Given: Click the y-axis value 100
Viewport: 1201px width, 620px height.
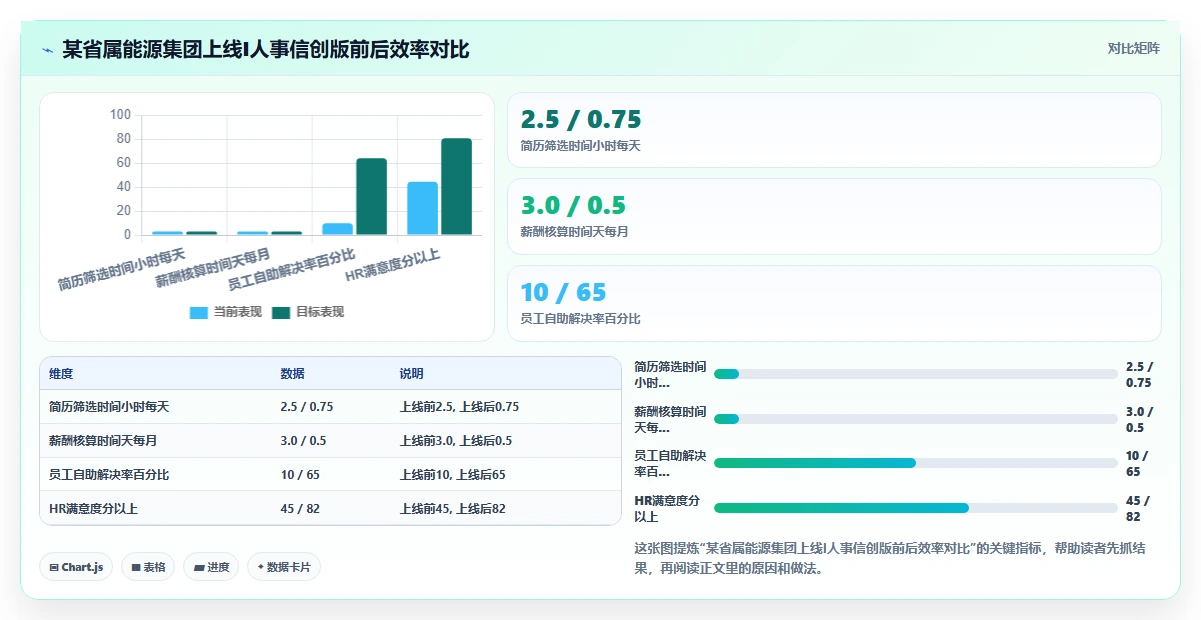Looking at the screenshot, I should tap(120, 115).
